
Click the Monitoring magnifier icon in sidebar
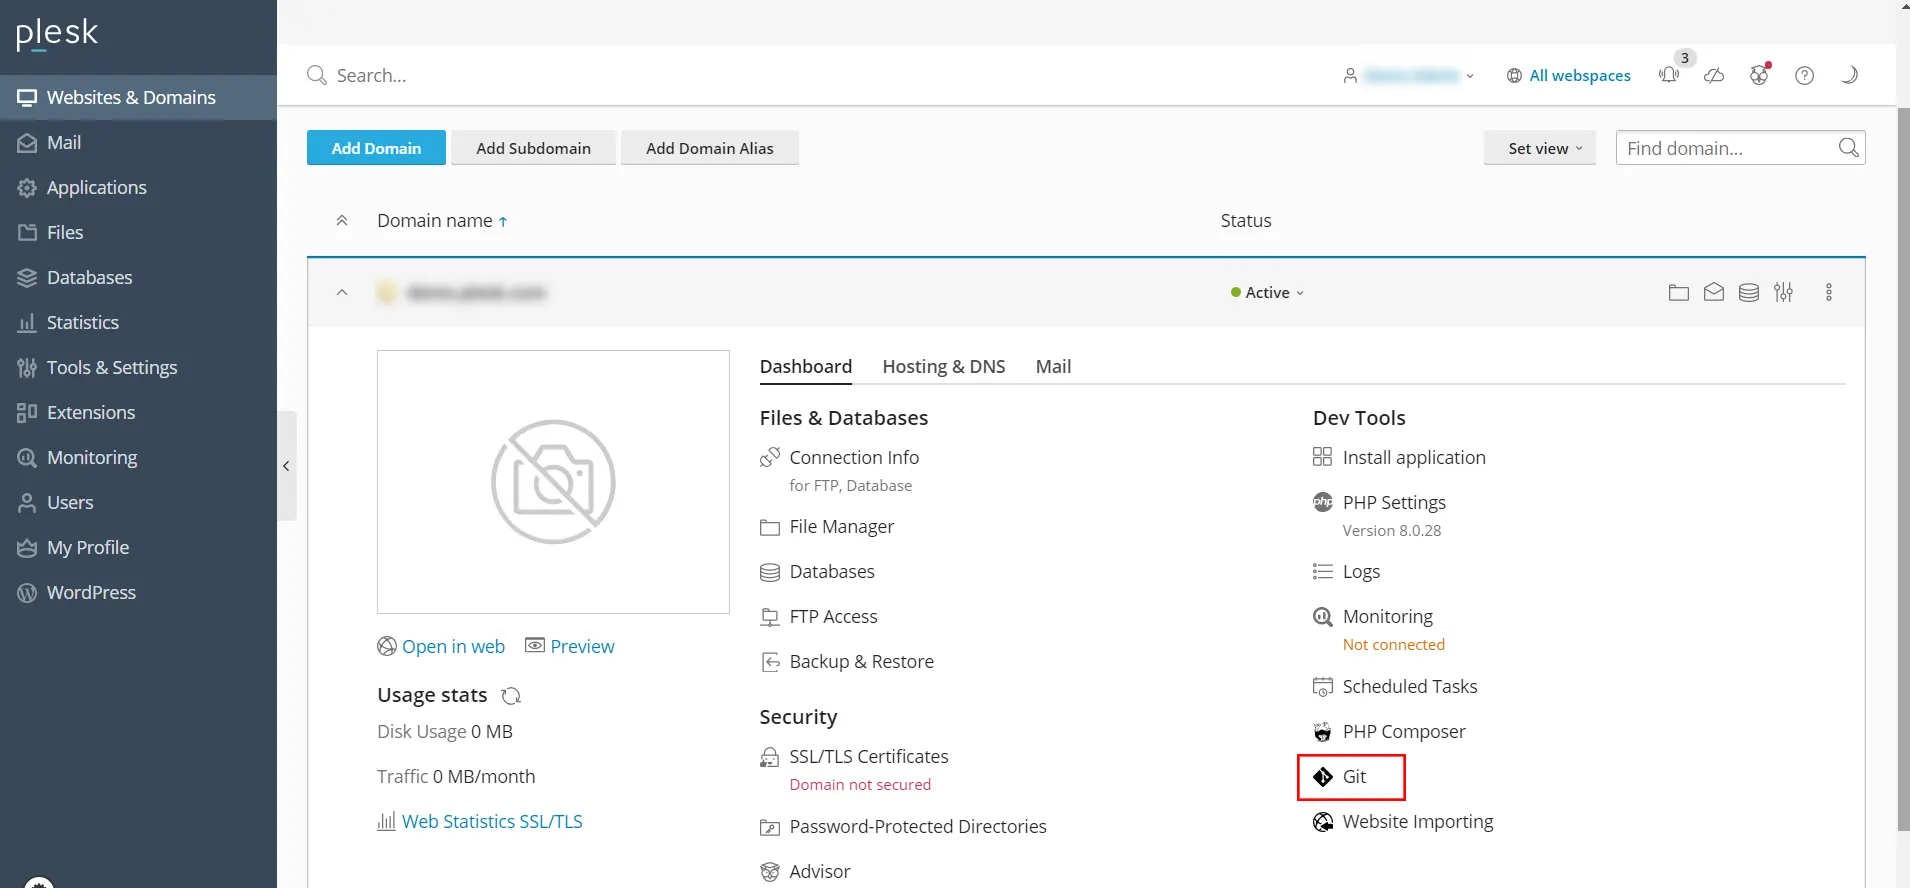coord(27,457)
